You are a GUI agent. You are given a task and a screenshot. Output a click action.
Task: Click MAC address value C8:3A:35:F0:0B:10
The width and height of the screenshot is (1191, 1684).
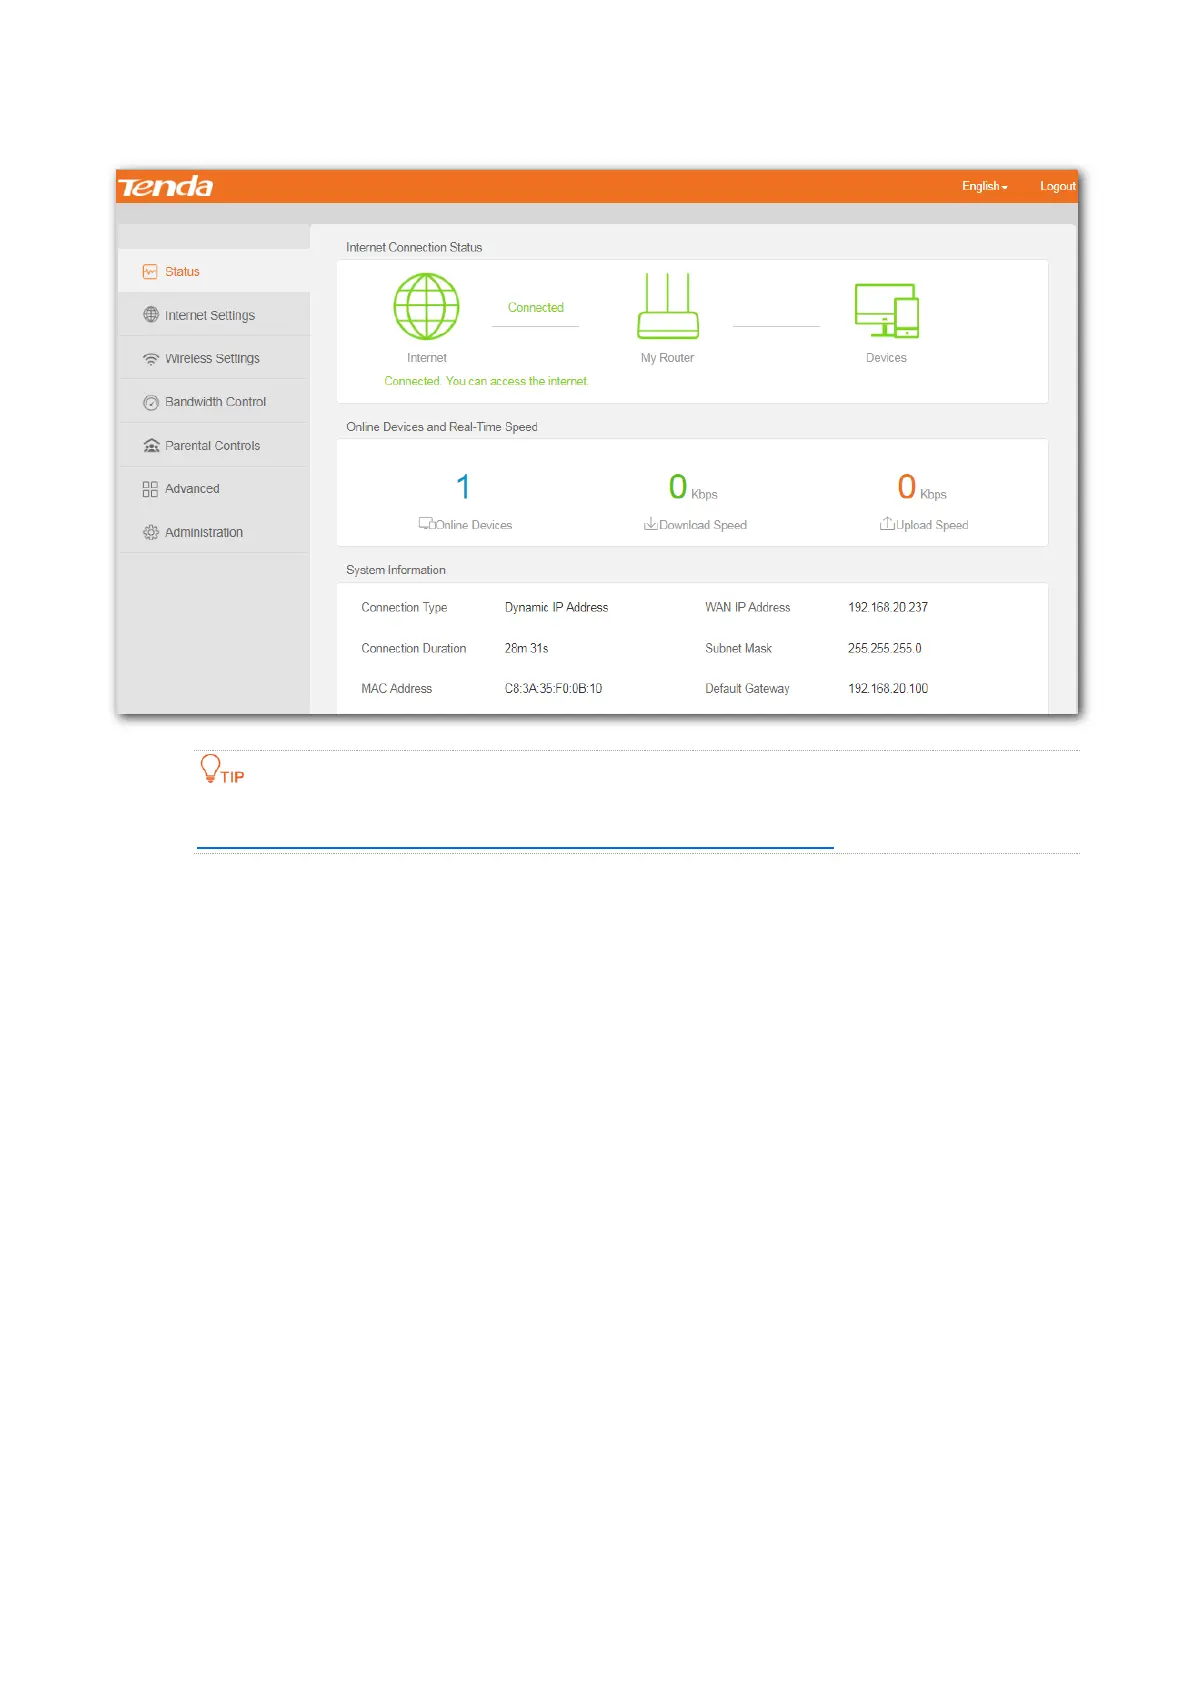pos(553,689)
